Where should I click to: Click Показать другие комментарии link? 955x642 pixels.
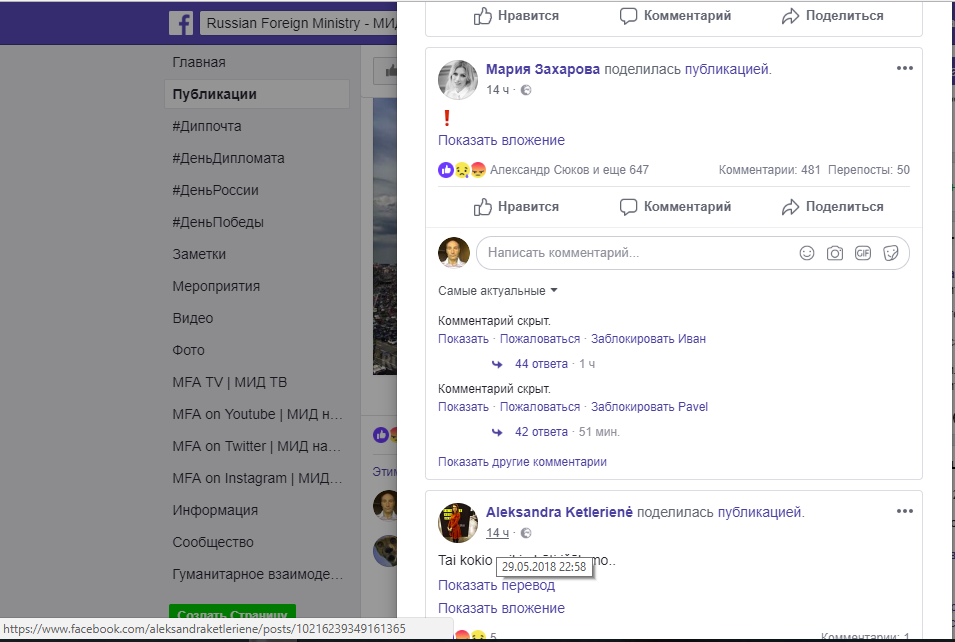tap(522, 462)
